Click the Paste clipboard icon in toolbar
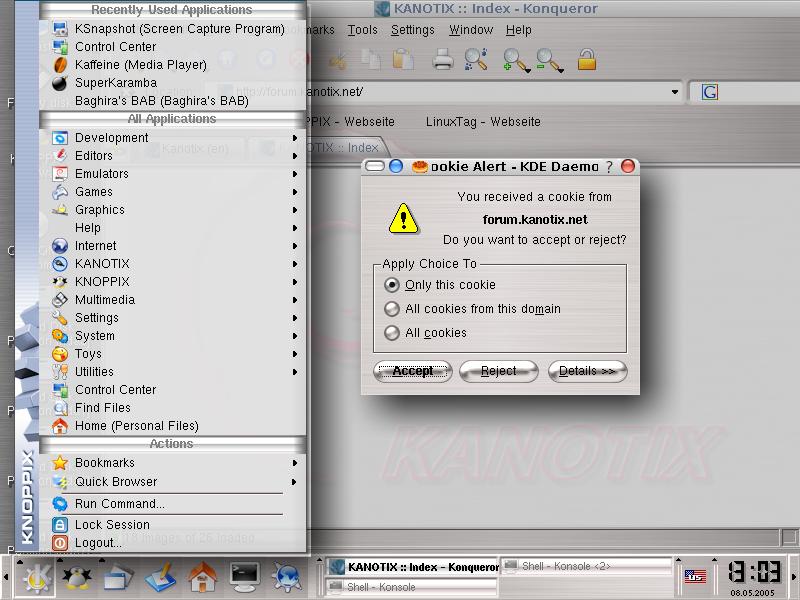This screenshot has width=800, height=600. [x=403, y=59]
